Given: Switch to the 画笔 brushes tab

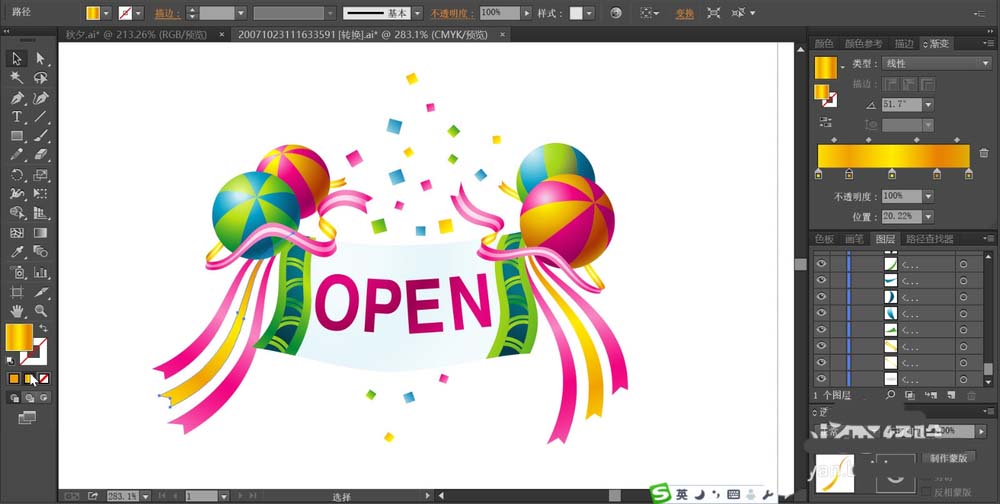Looking at the screenshot, I should [854, 239].
